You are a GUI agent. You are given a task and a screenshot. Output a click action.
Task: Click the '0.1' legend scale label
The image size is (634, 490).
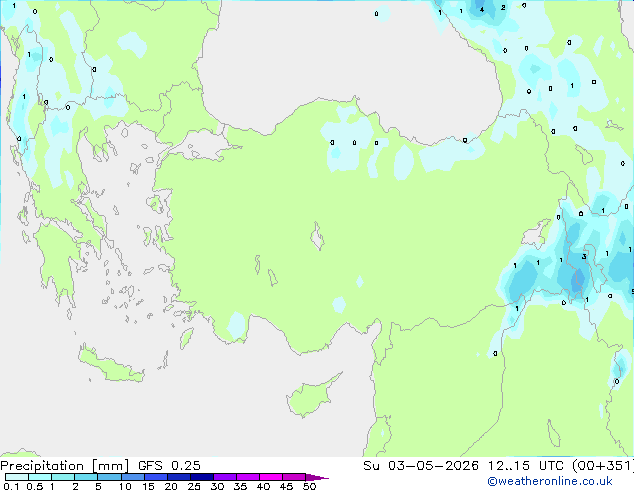point(11,486)
